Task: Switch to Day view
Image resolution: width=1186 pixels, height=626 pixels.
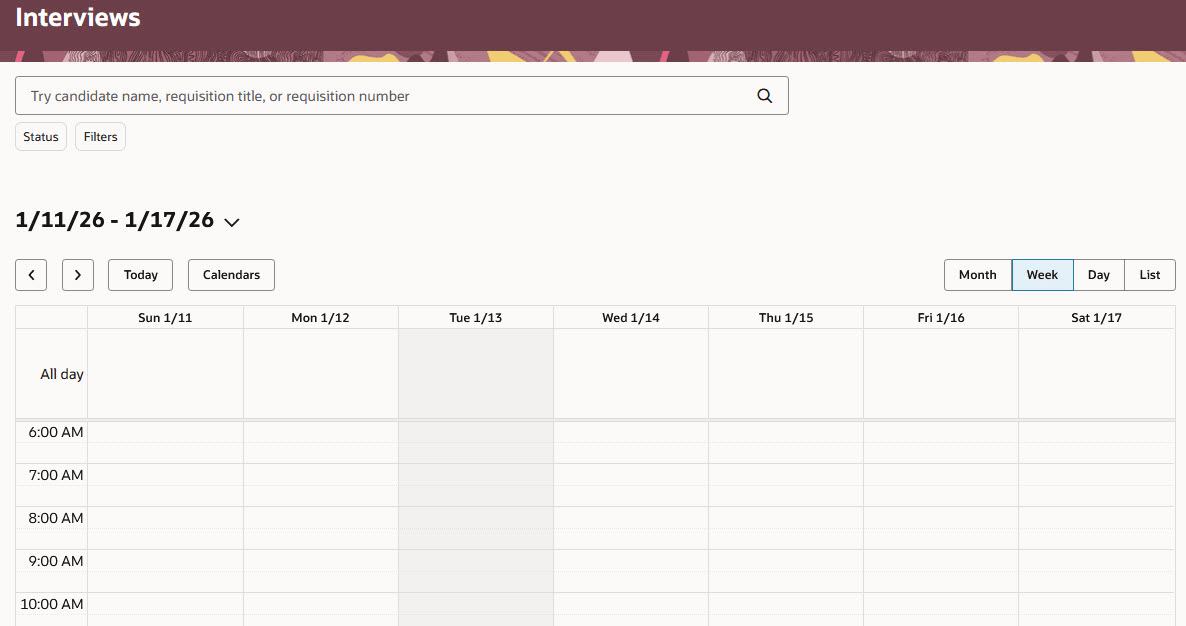Action: tap(1099, 275)
